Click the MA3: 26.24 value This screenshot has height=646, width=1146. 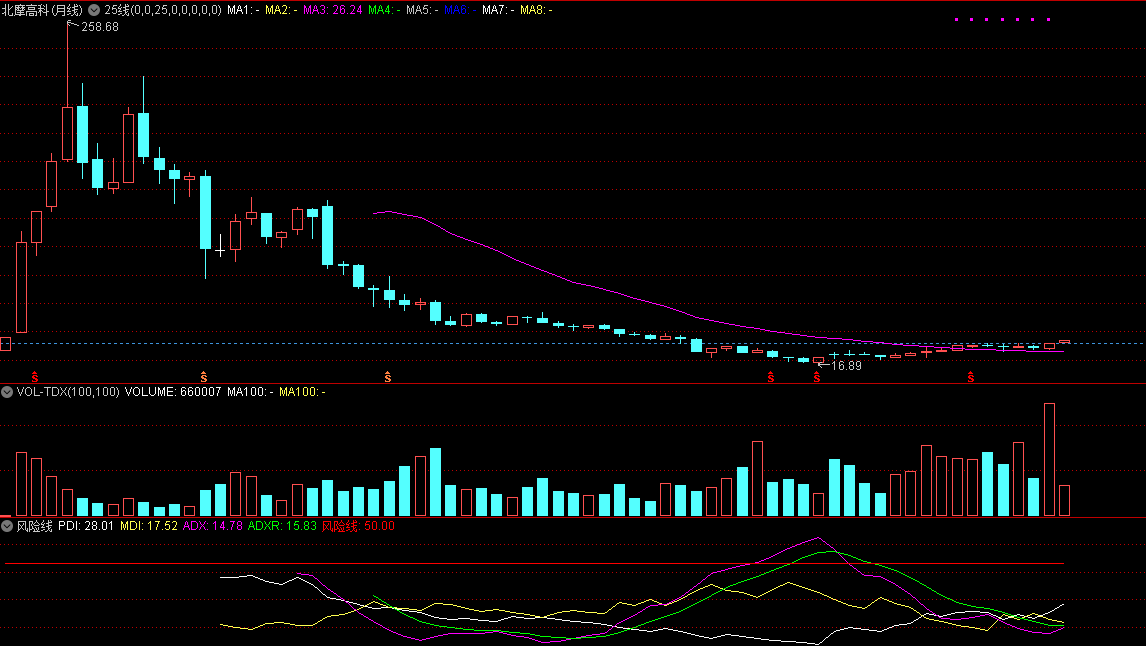click(333, 10)
